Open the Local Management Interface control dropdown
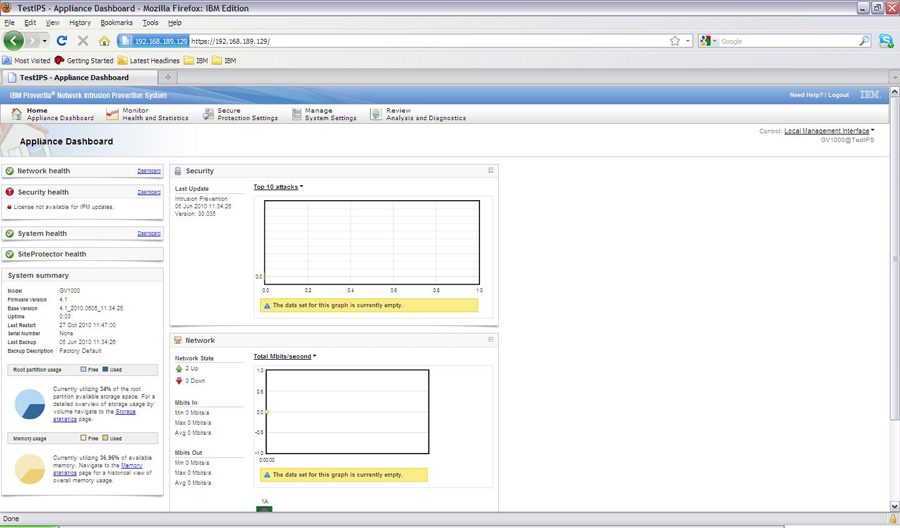The width and height of the screenshot is (900, 528). (x=829, y=131)
